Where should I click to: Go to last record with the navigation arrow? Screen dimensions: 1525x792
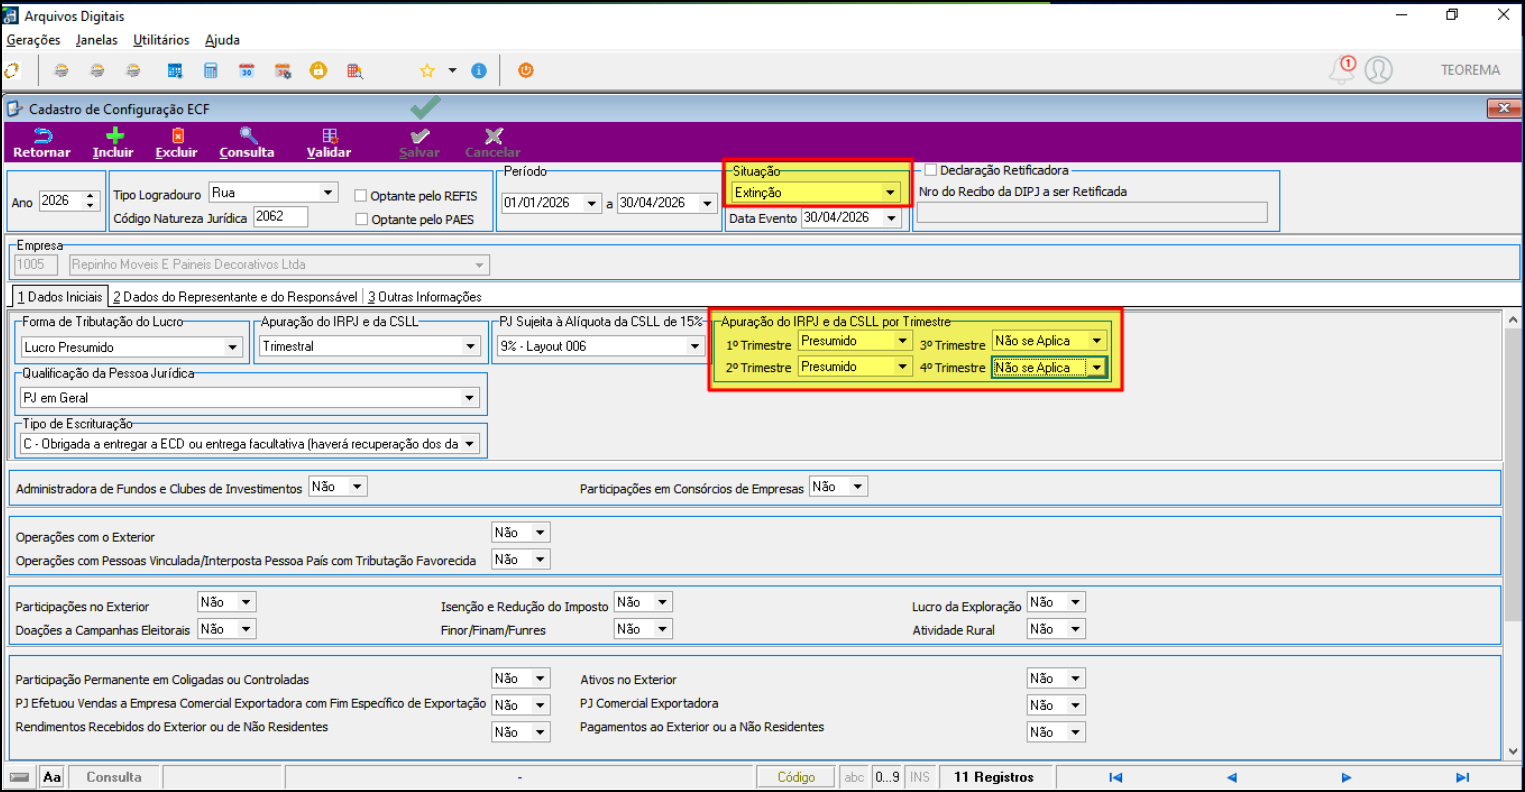point(1462,777)
